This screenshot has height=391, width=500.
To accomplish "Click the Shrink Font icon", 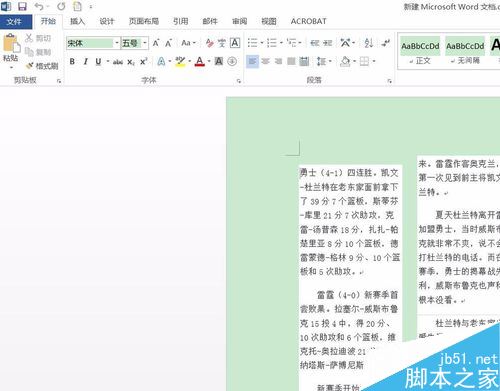I will pyautogui.click(x=168, y=43).
